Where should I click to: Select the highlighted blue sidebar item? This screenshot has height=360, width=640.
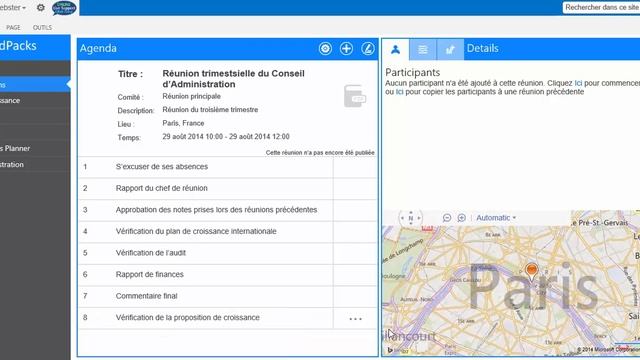(35, 84)
